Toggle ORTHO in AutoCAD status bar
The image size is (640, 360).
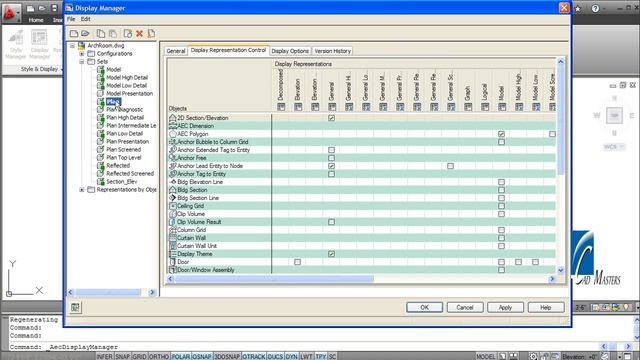[x=159, y=356]
